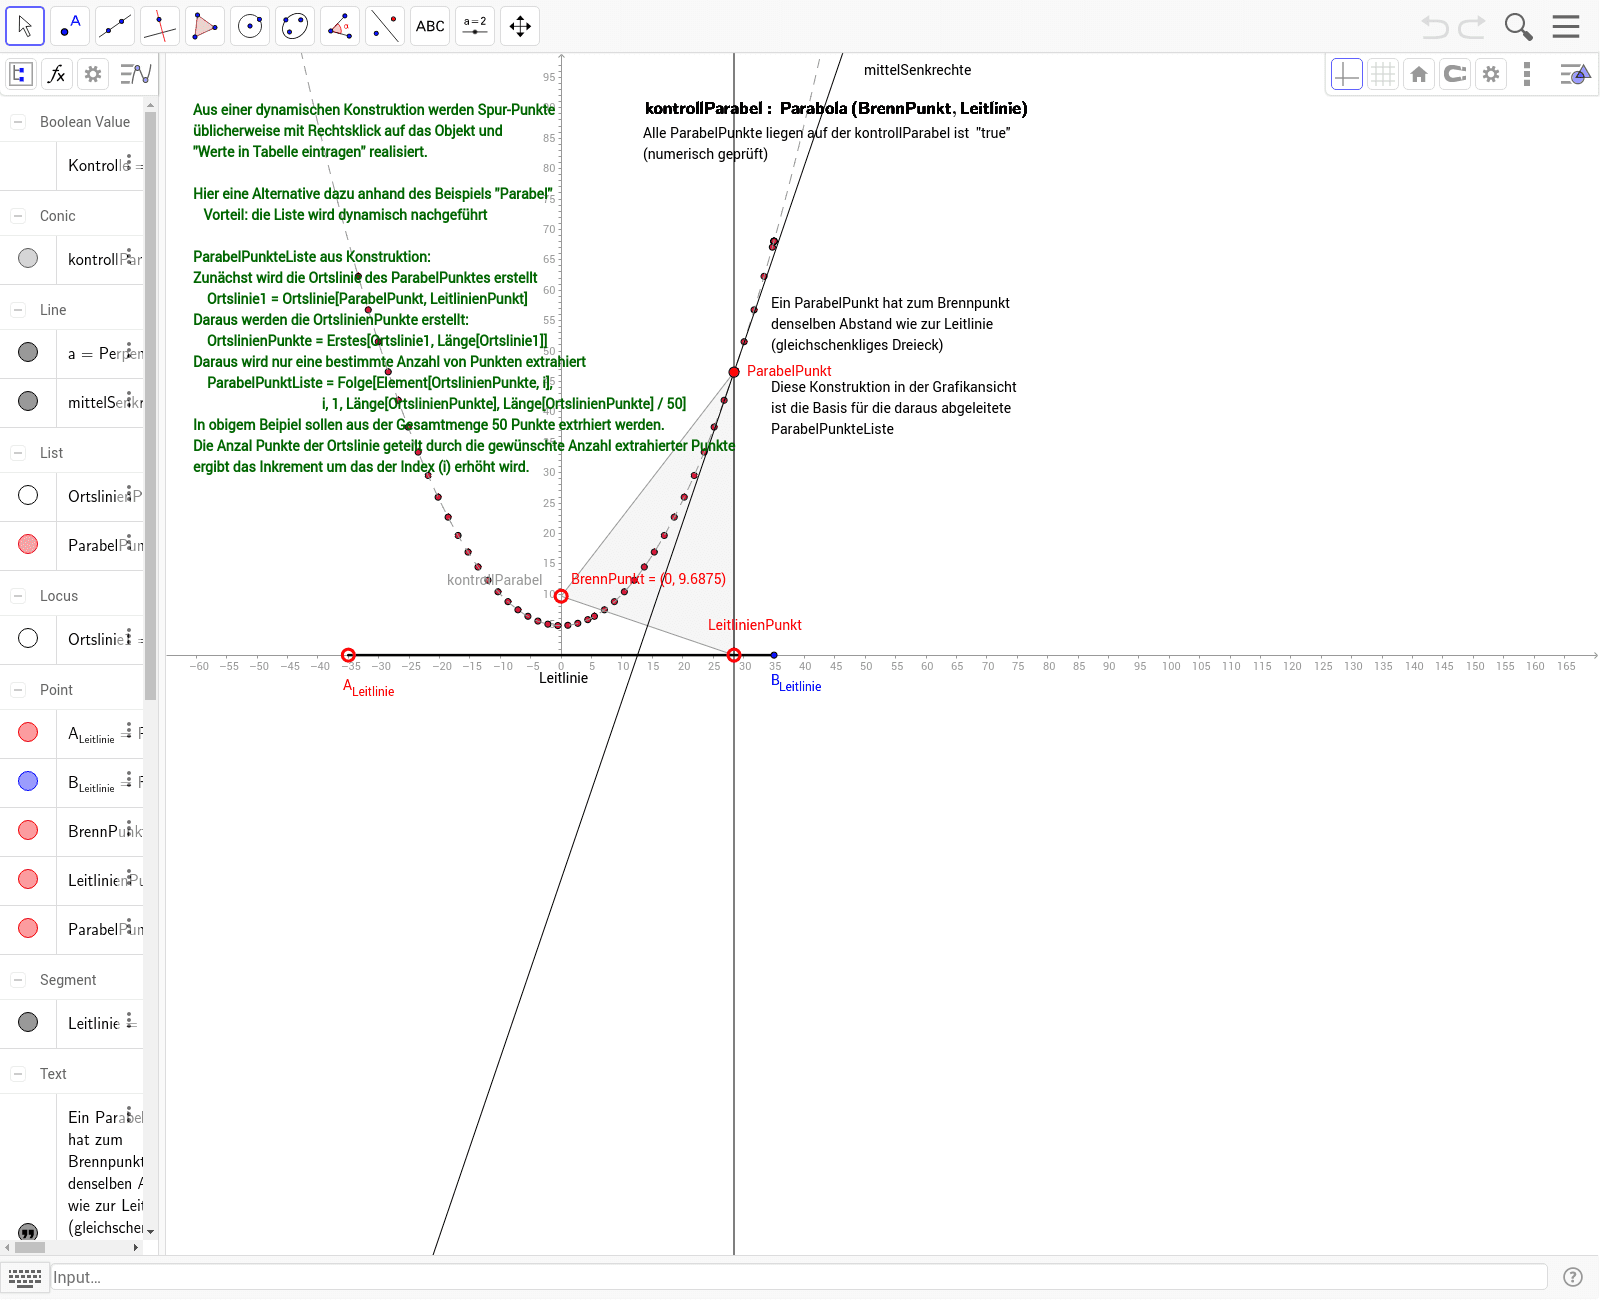Image resolution: width=1600 pixels, height=1300 pixels.
Task: Toggle axes display in graphics style bar
Action: pos(1347,74)
